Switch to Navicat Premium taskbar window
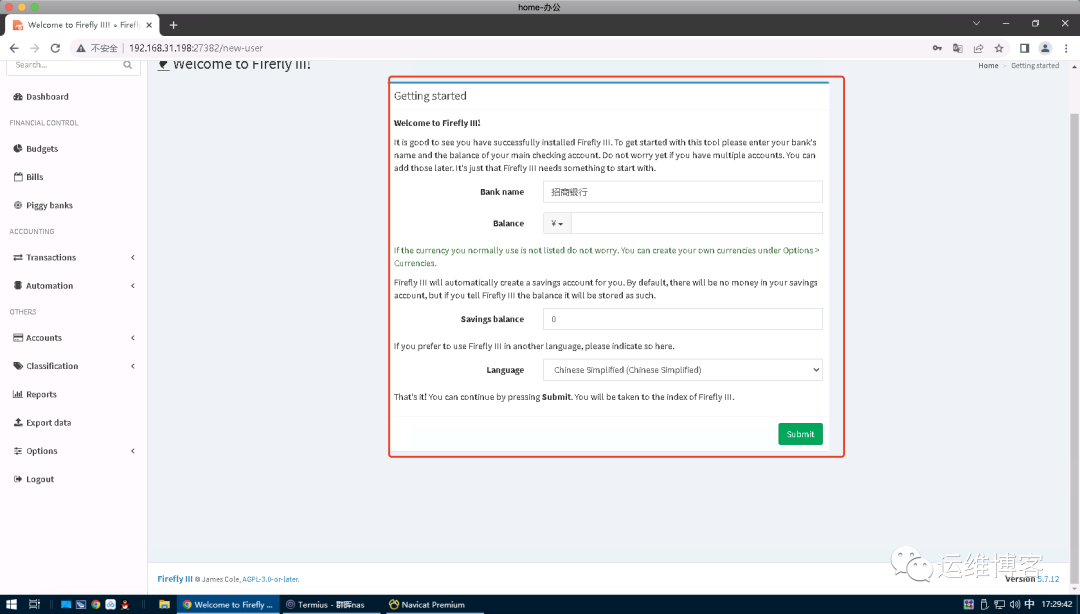The height and width of the screenshot is (614, 1080). pyautogui.click(x=433, y=604)
